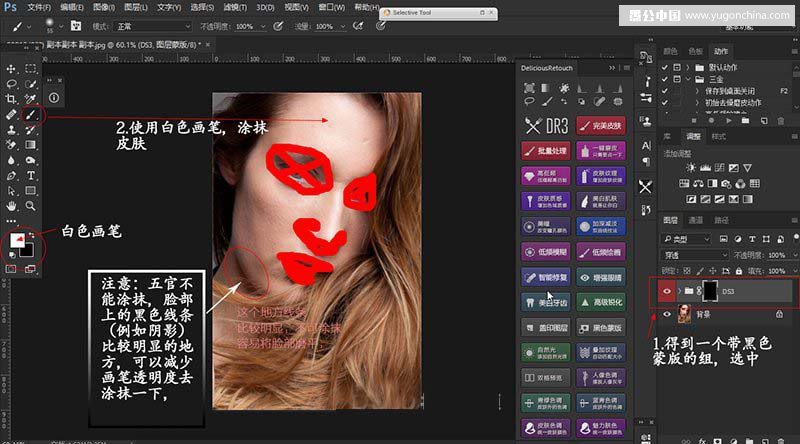Screen dimensions: 800x444
Task: Toggle dialog box for 默认动作 set
Action: pyautogui.click(x=677, y=67)
